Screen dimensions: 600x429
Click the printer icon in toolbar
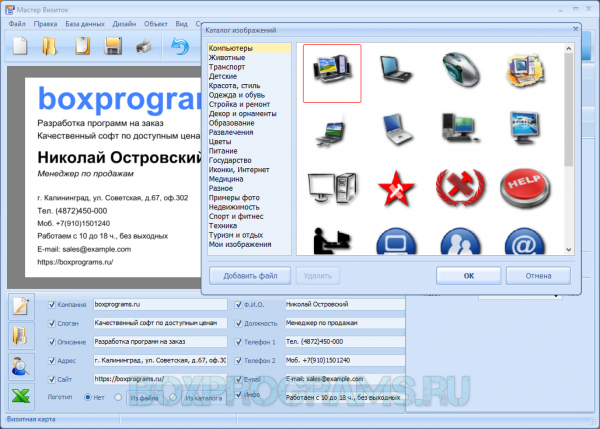click(x=144, y=47)
